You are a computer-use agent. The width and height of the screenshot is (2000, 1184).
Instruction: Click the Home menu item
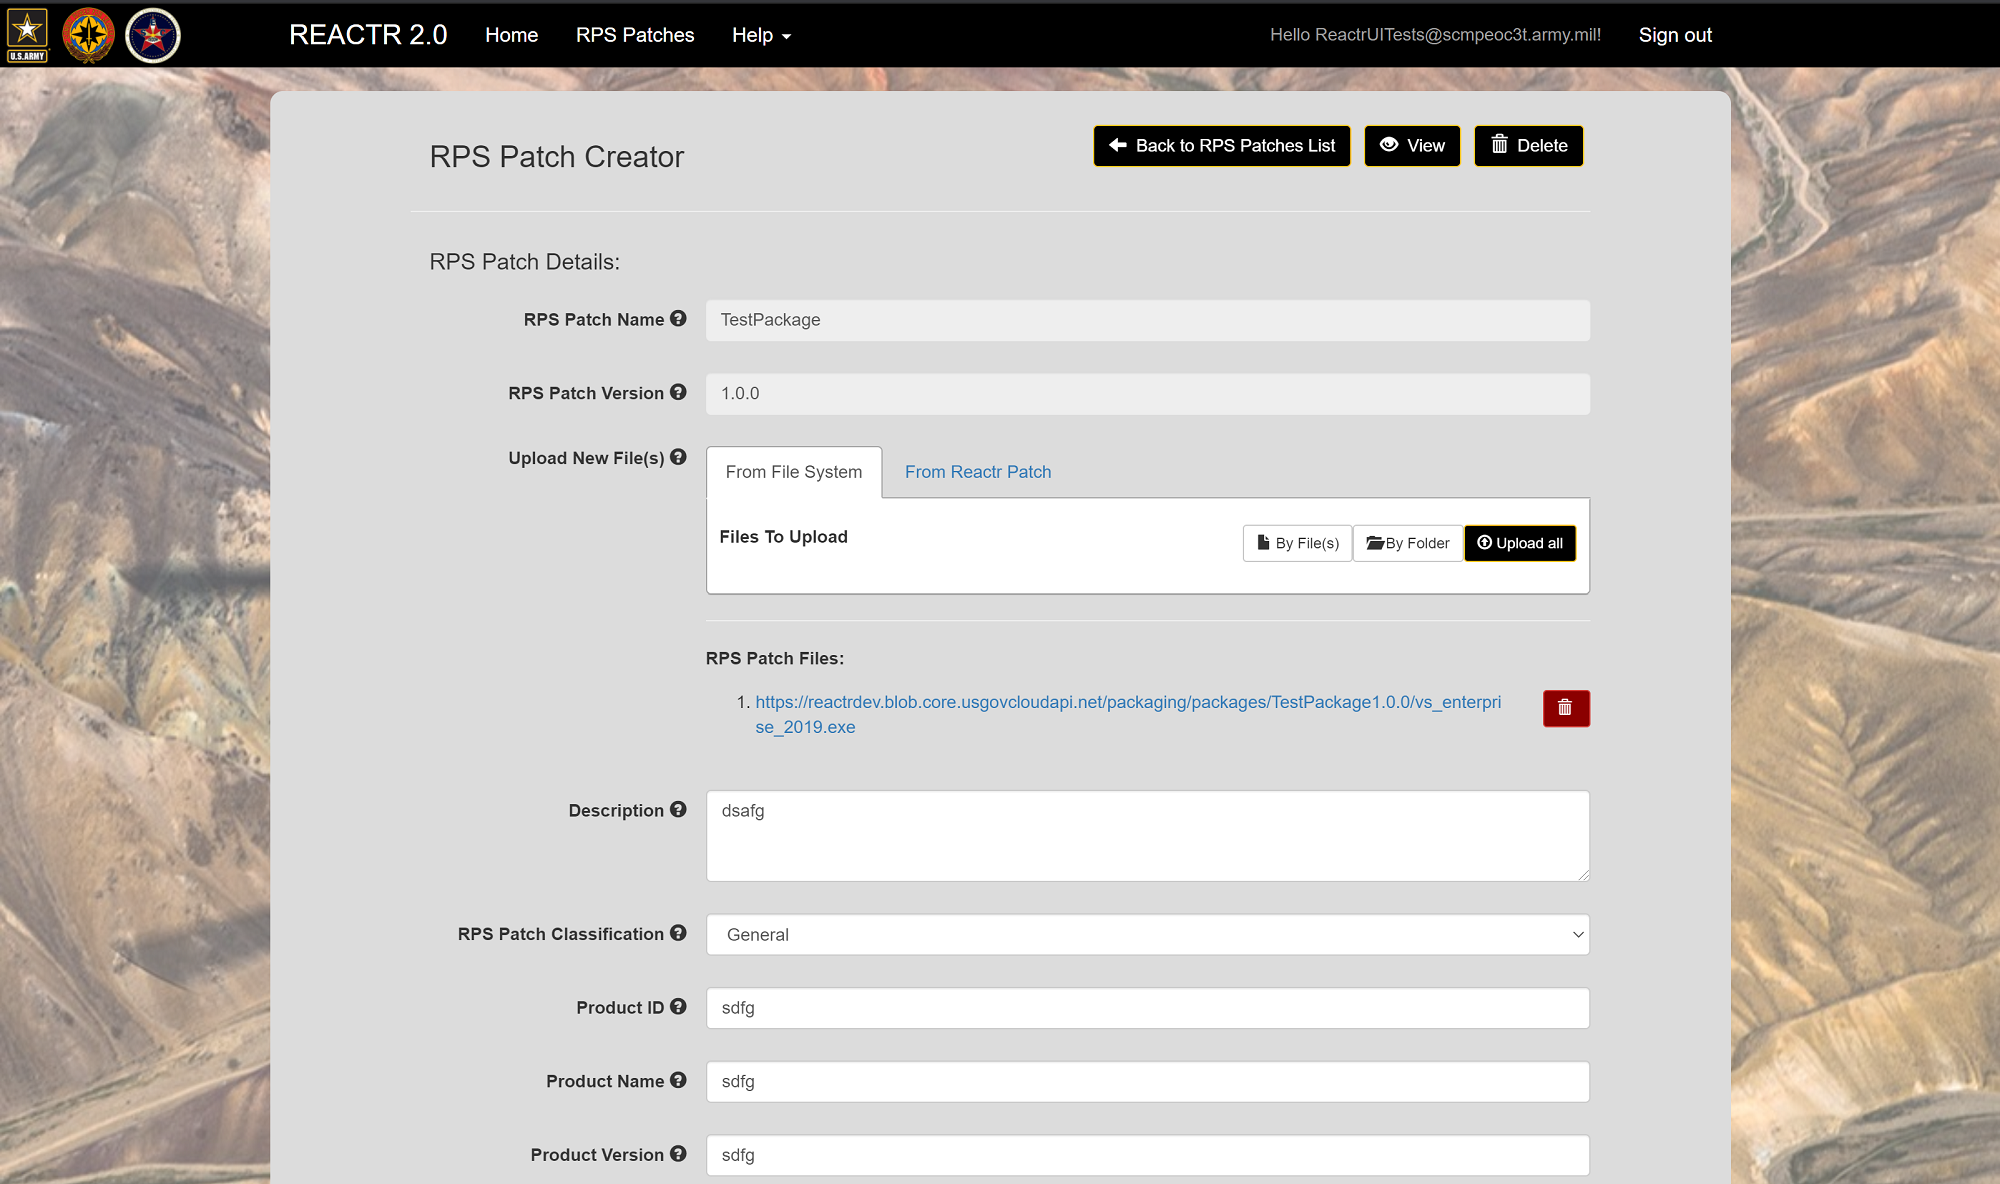click(x=512, y=35)
